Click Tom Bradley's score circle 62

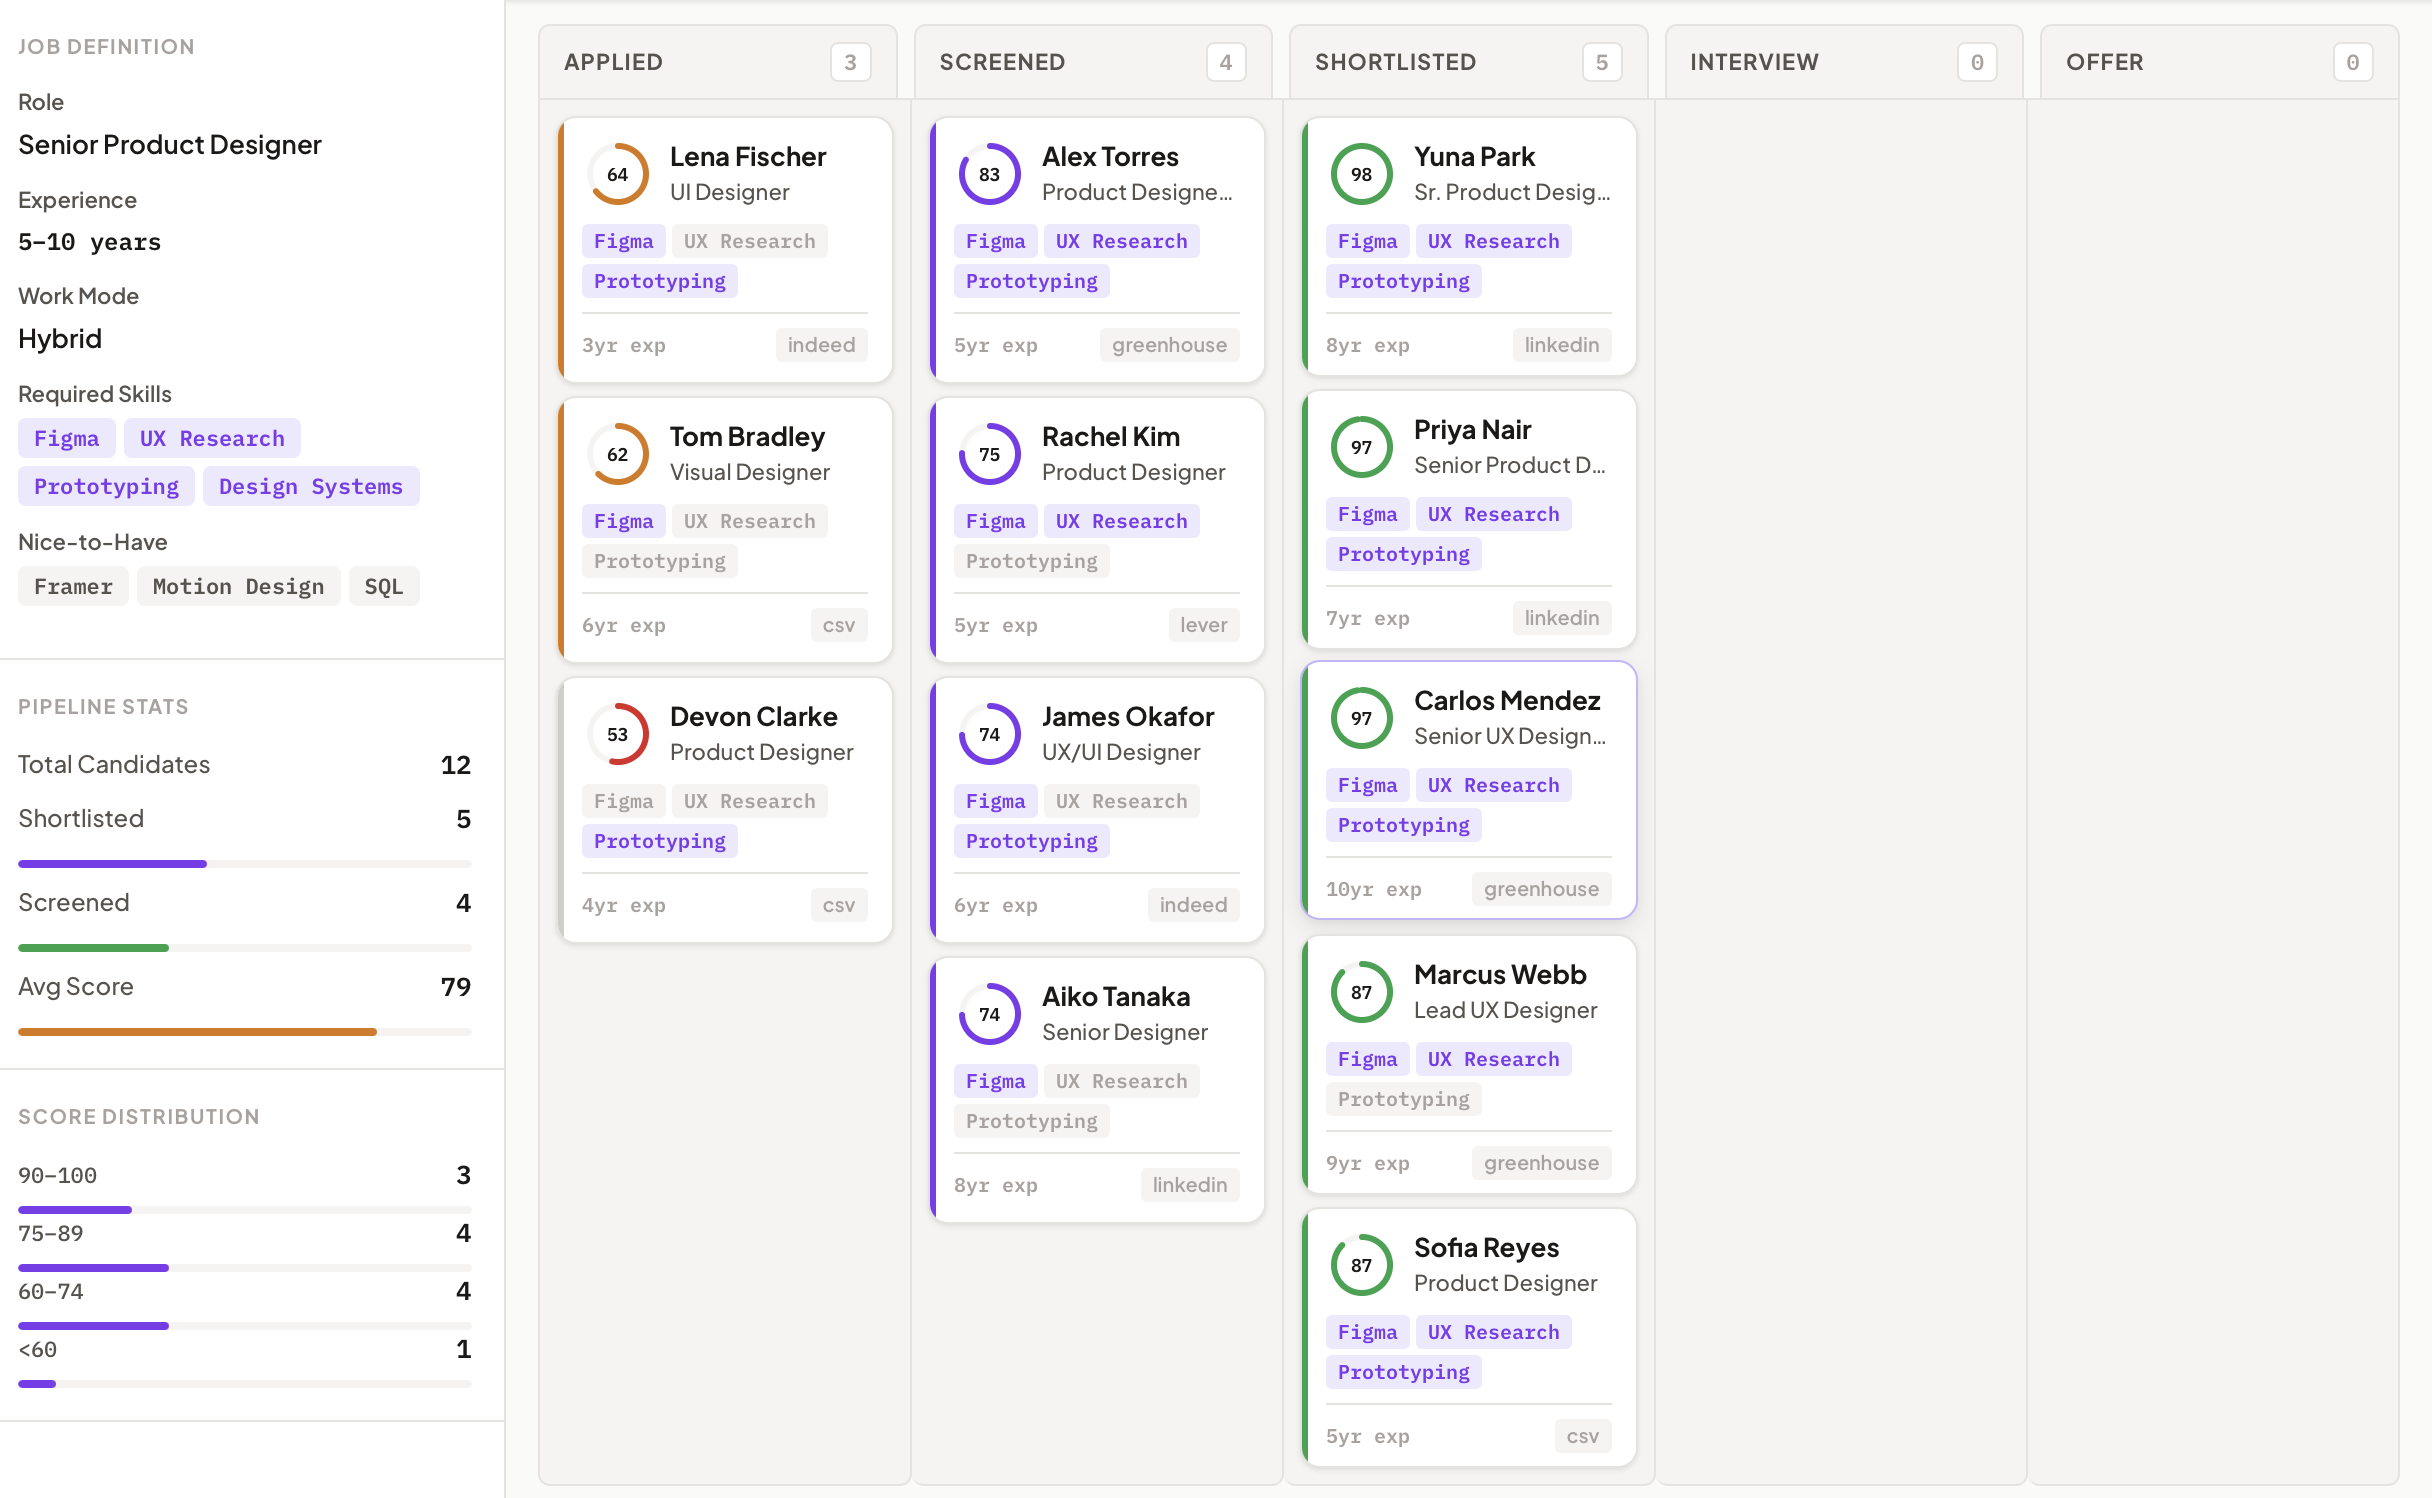(x=617, y=454)
